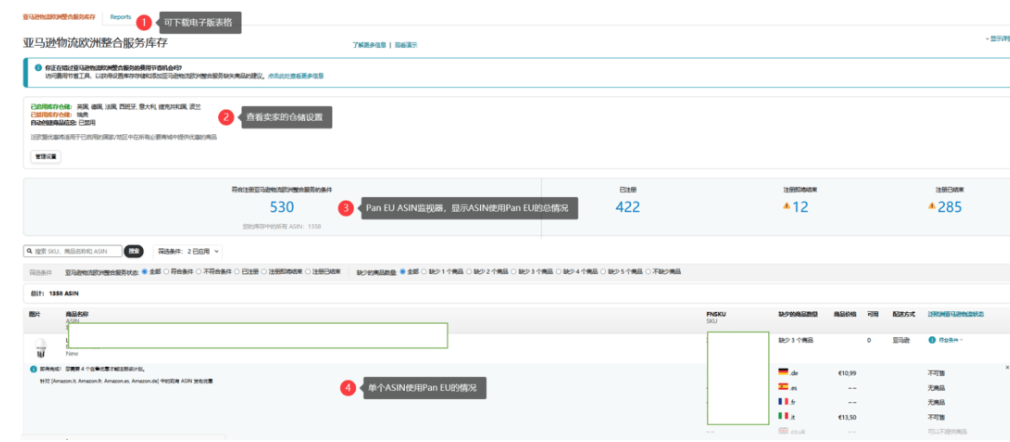Click the eligible ASIN count 530
Image resolution: width=1010 pixels, height=442 pixels.
(281, 207)
